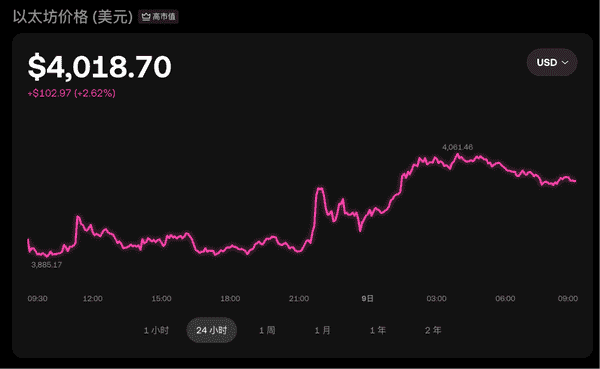Click the 21:00 time axis label
The width and height of the screenshot is (600, 369).
point(299,299)
